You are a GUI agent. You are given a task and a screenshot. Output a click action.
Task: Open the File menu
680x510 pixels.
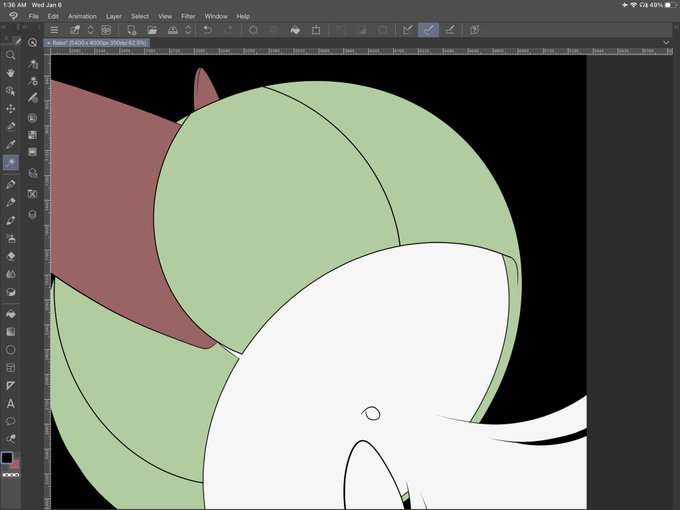click(33, 16)
